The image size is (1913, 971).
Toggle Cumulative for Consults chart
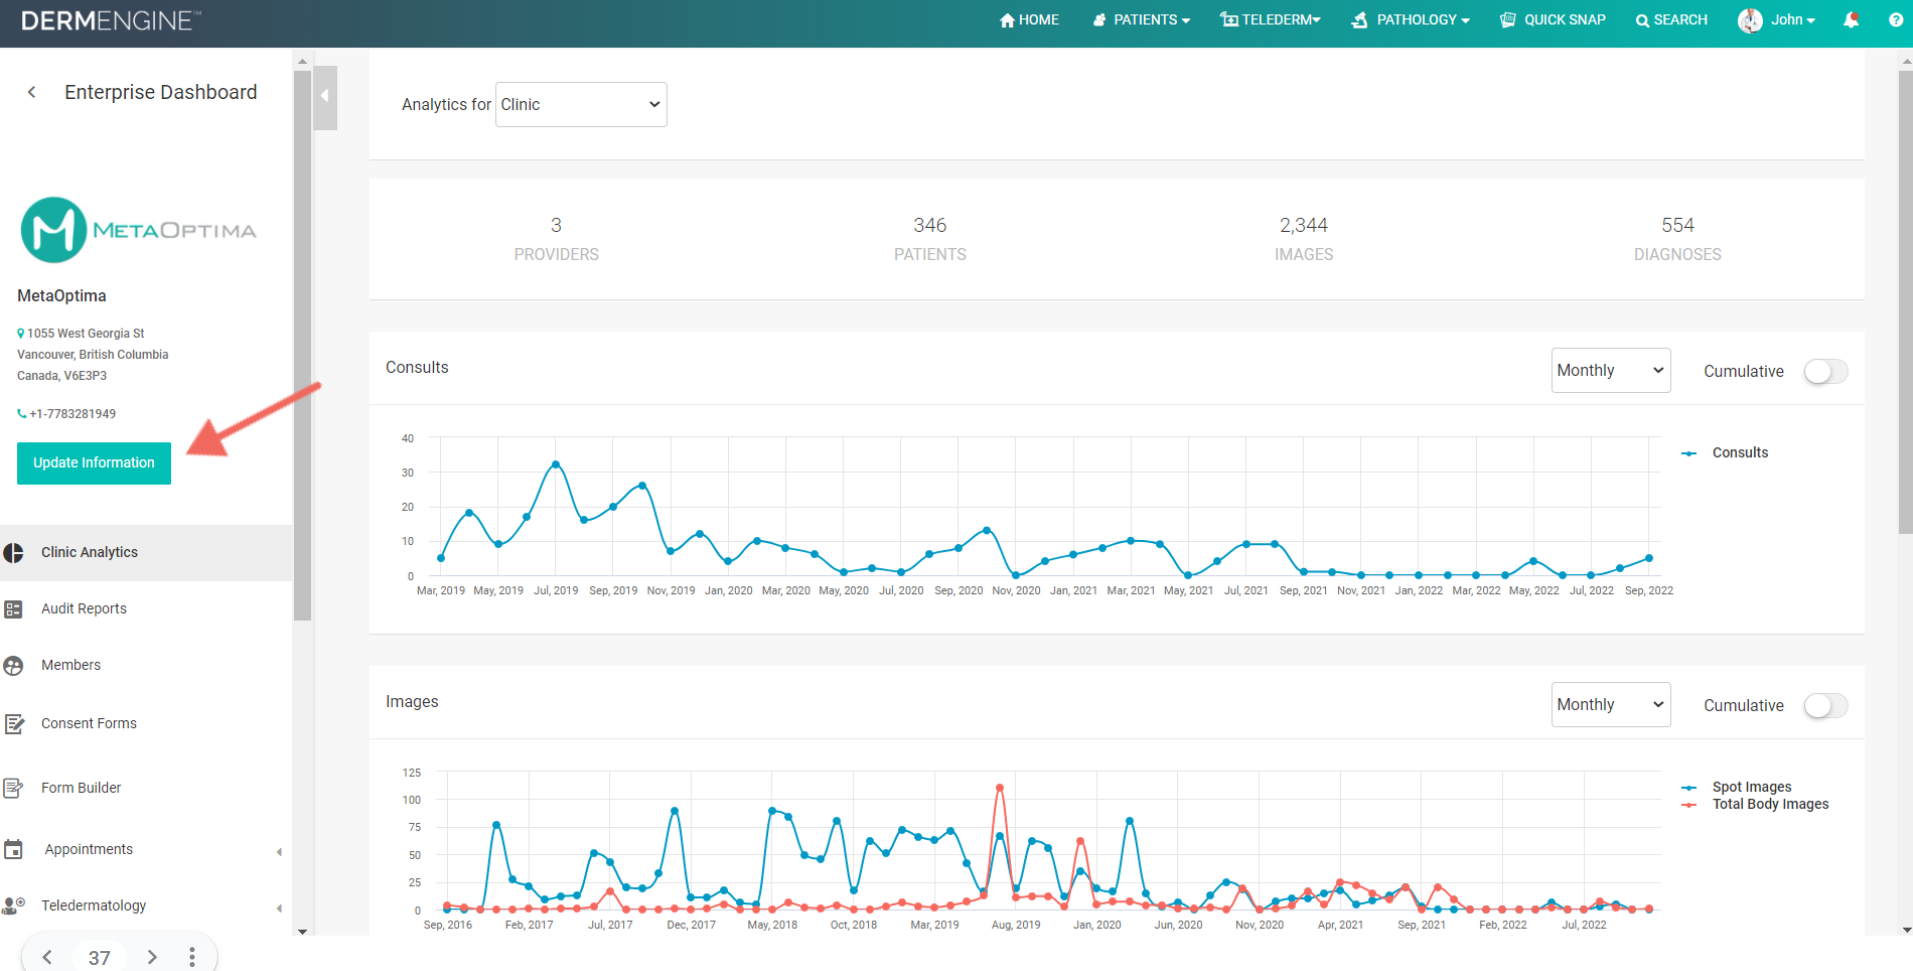(x=1825, y=371)
